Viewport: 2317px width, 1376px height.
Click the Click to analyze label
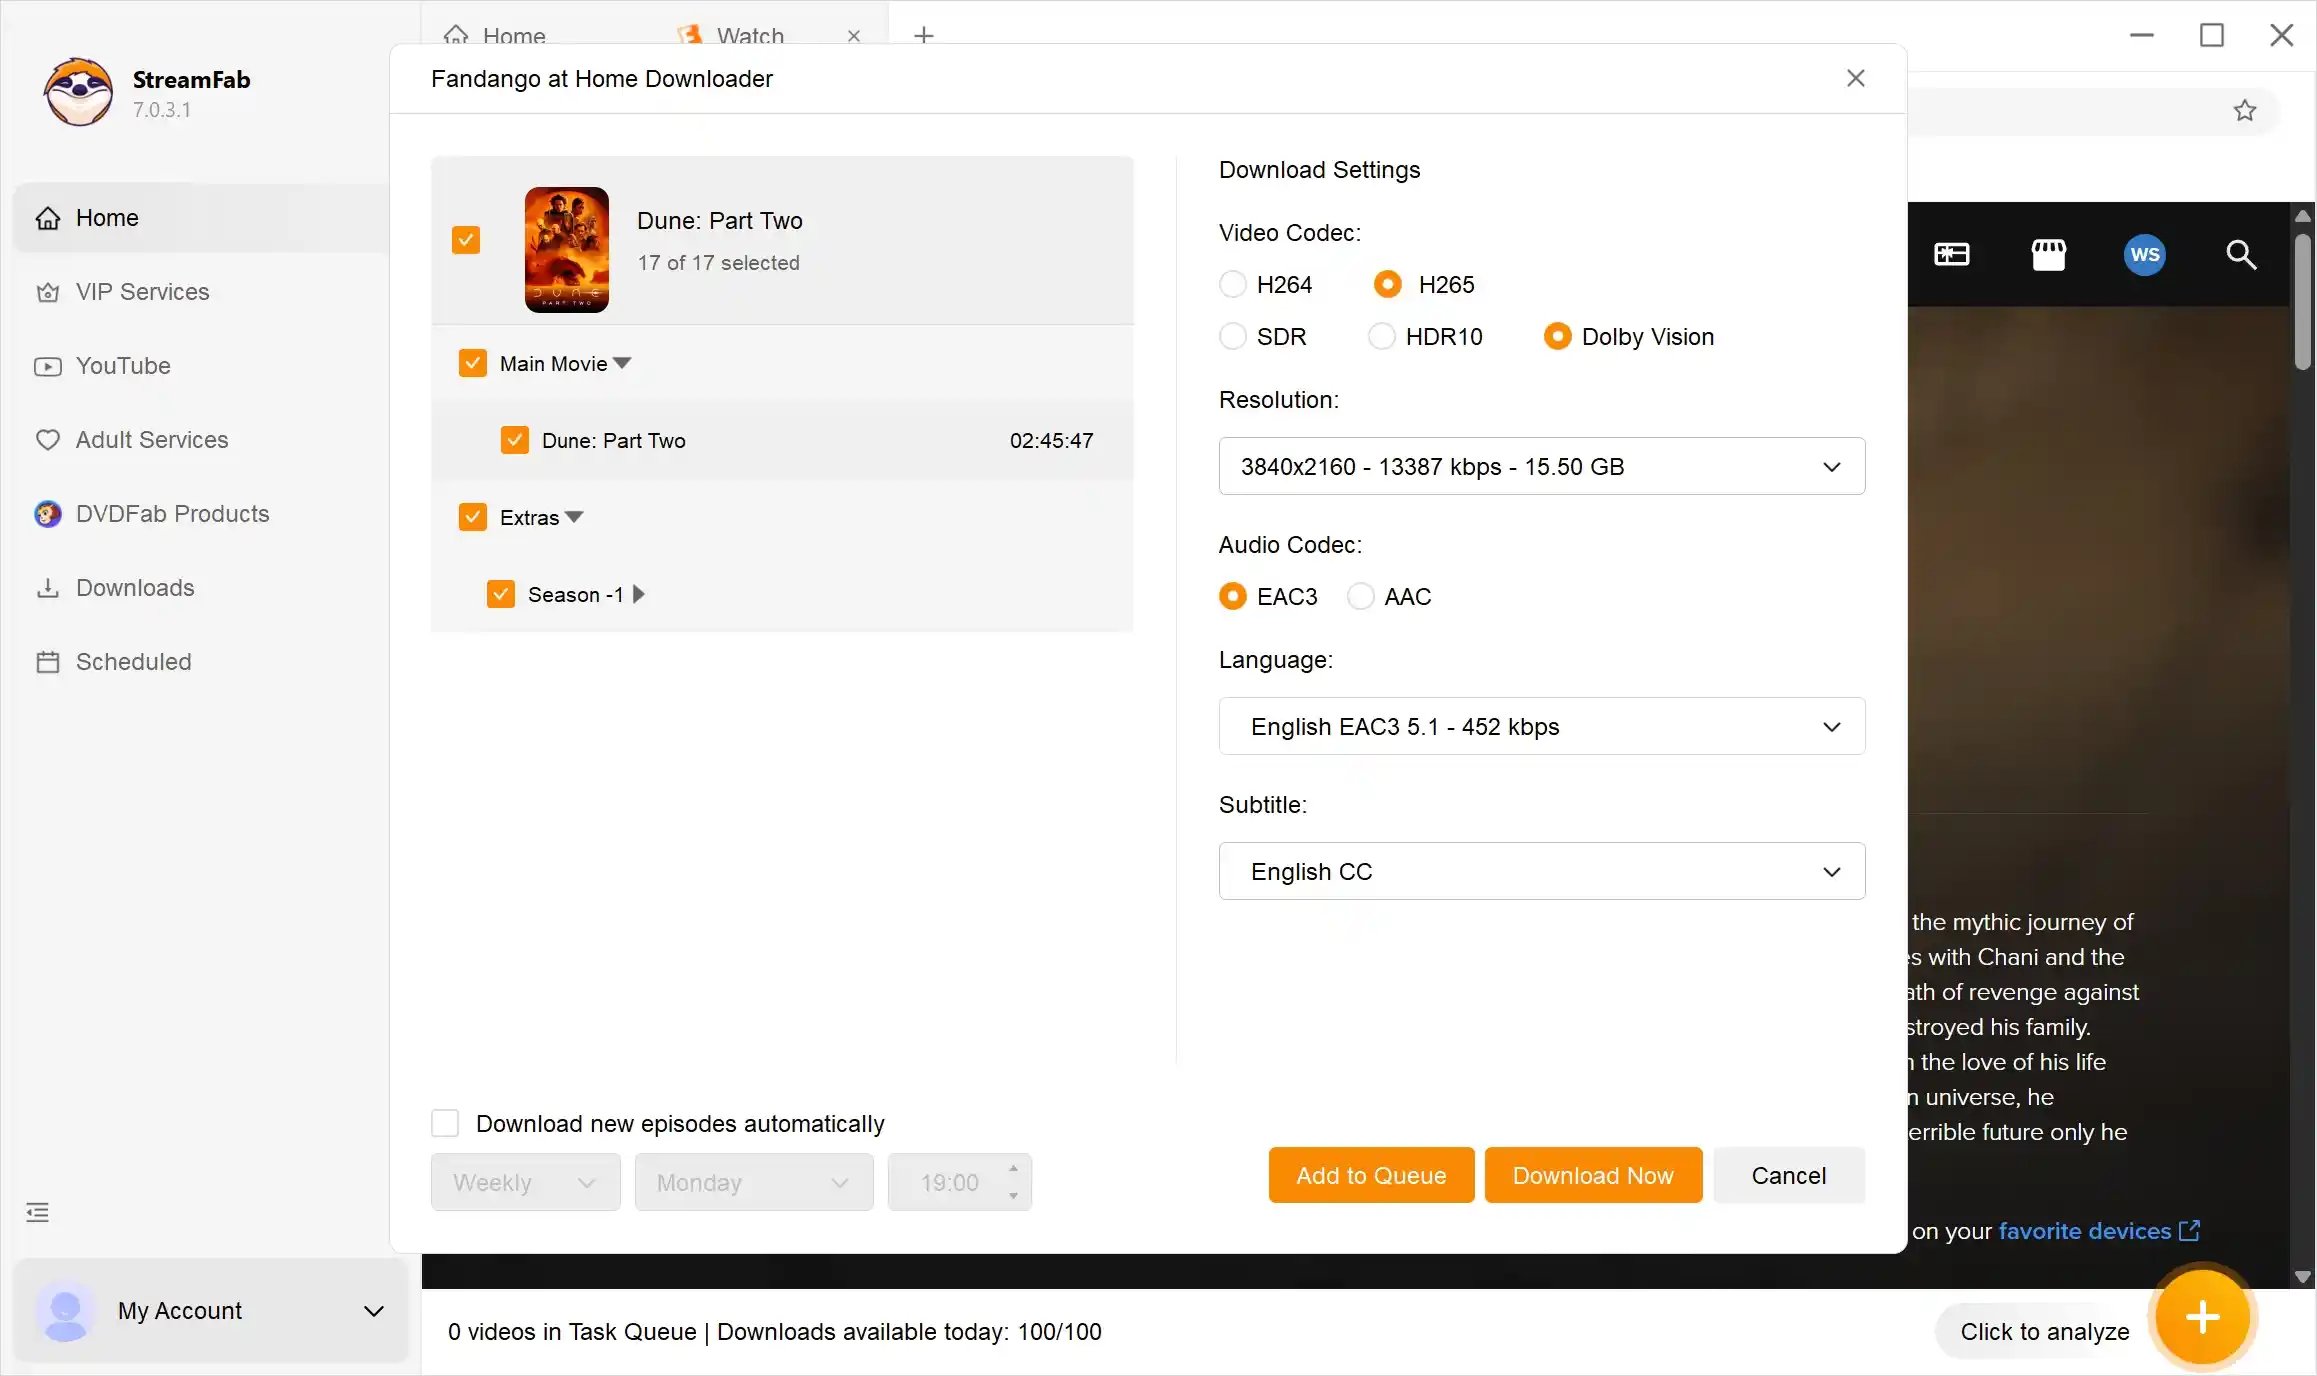coord(2044,1332)
